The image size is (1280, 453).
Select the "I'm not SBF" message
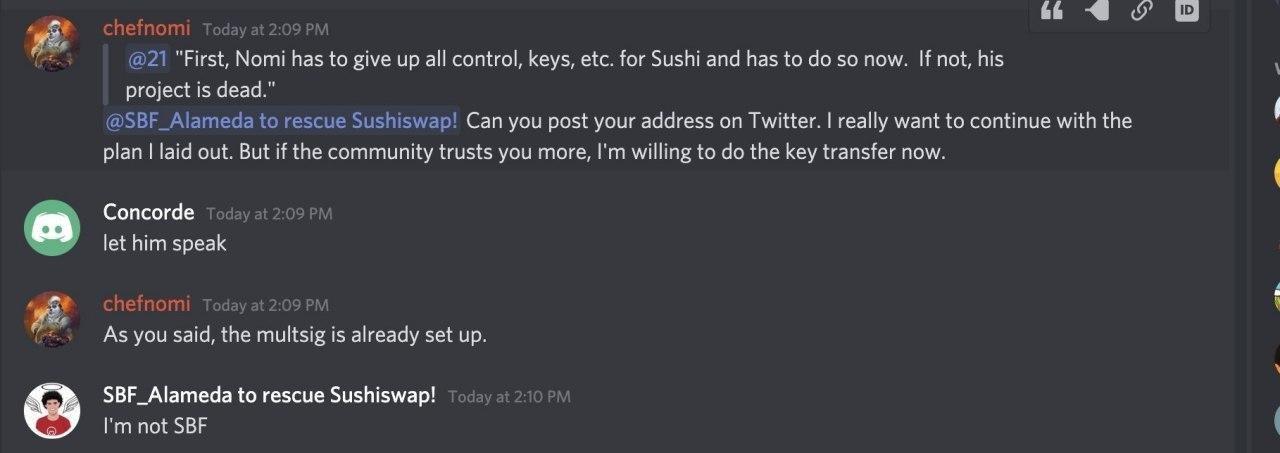click(x=155, y=425)
